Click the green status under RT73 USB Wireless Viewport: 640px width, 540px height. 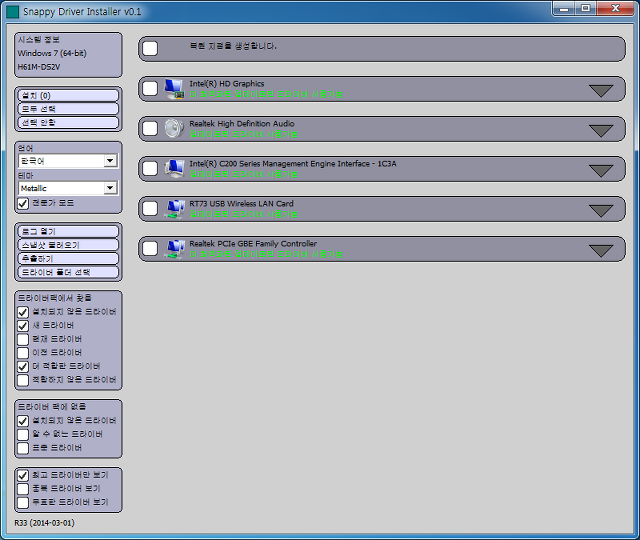coord(243,214)
